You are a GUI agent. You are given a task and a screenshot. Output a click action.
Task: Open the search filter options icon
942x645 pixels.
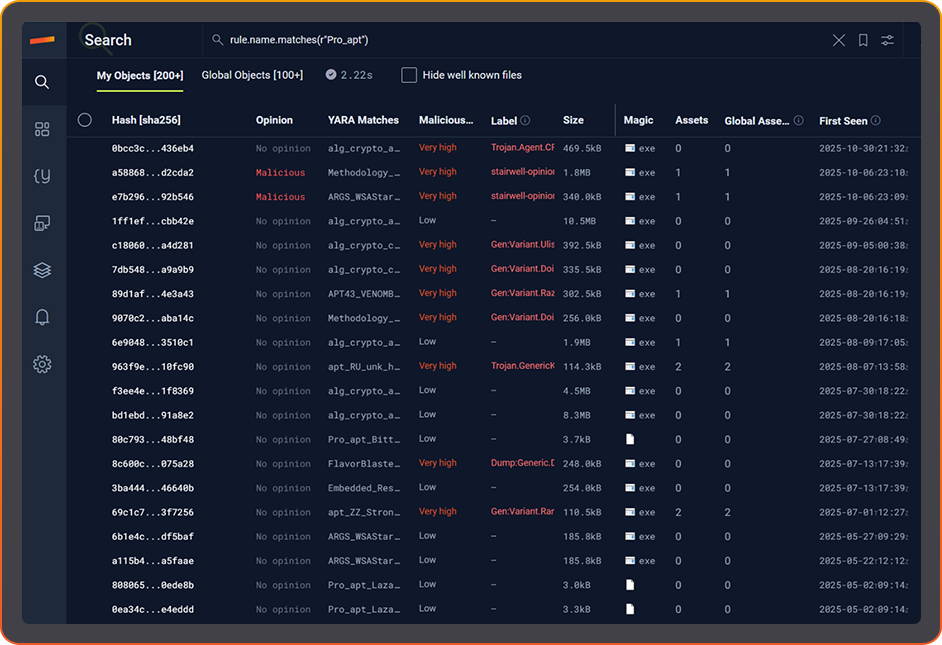tap(887, 40)
